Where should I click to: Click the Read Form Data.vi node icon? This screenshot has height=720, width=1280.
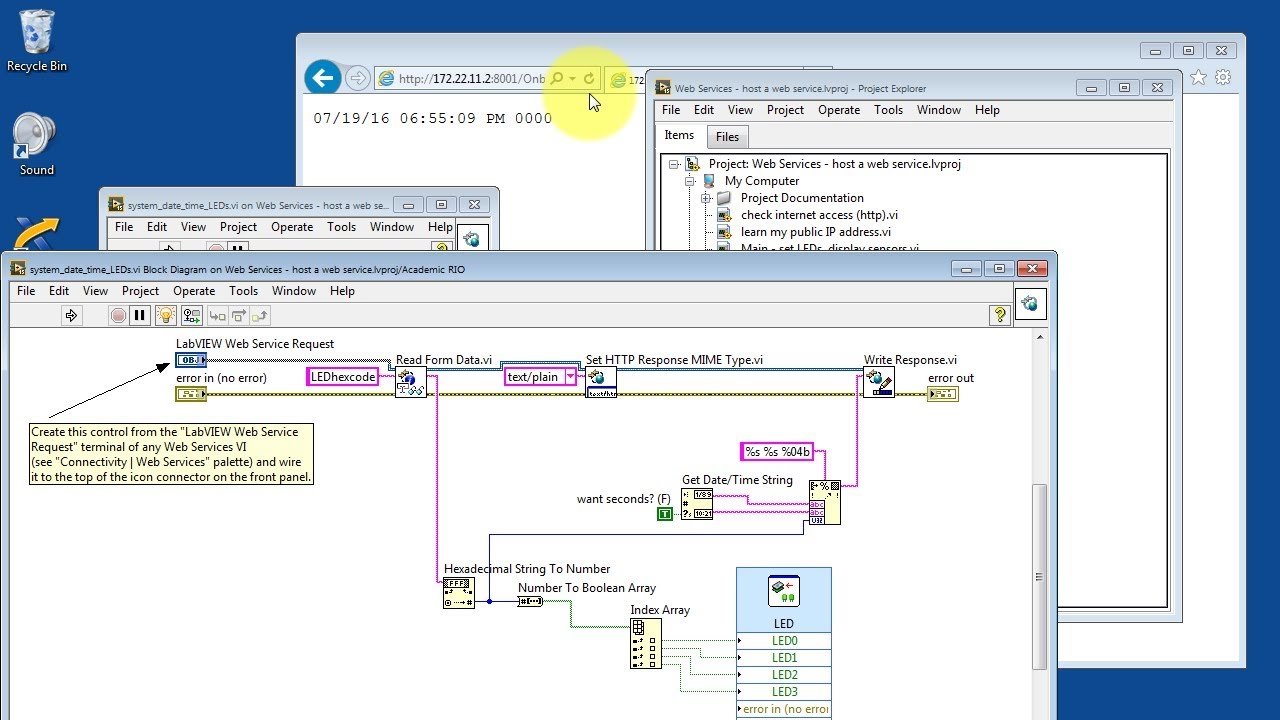pyautogui.click(x=410, y=381)
